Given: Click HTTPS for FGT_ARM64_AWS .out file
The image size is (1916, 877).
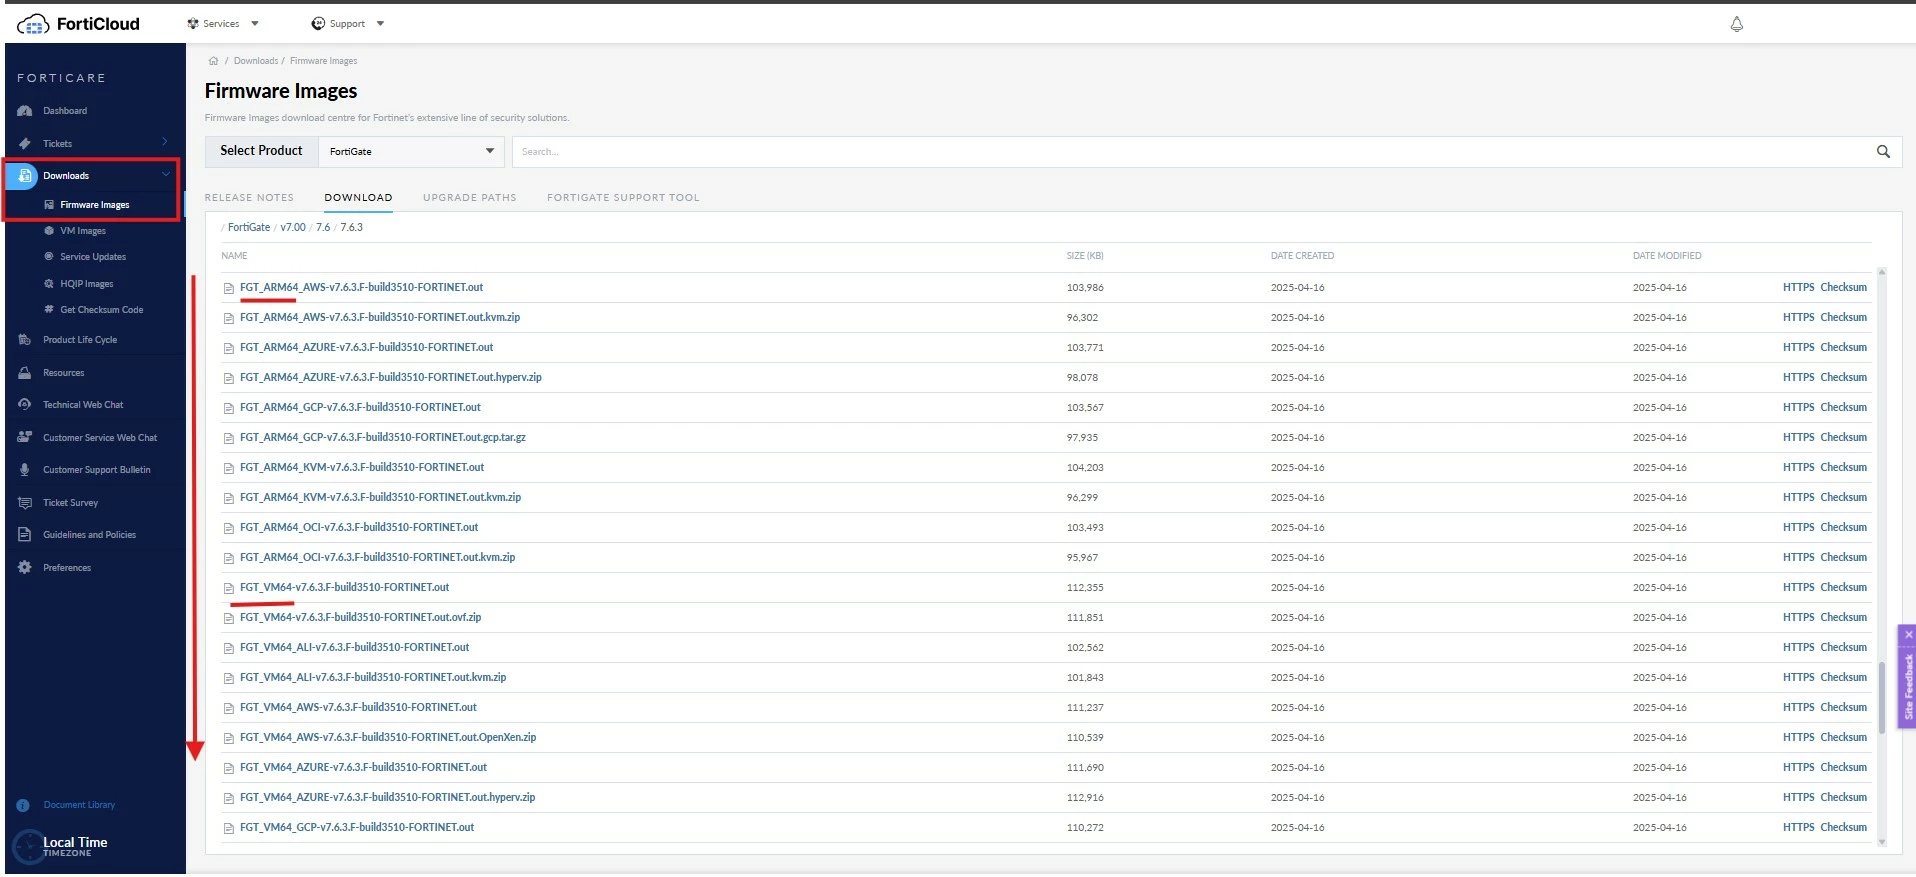Looking at the screenshot, I should coord(1798,288).
